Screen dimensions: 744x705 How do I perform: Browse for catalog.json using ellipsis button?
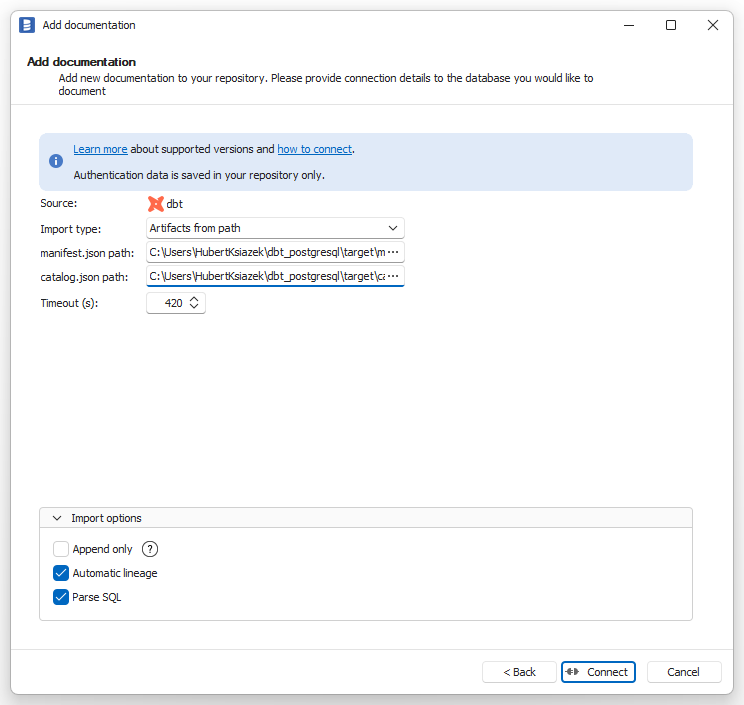pos(393,276)
